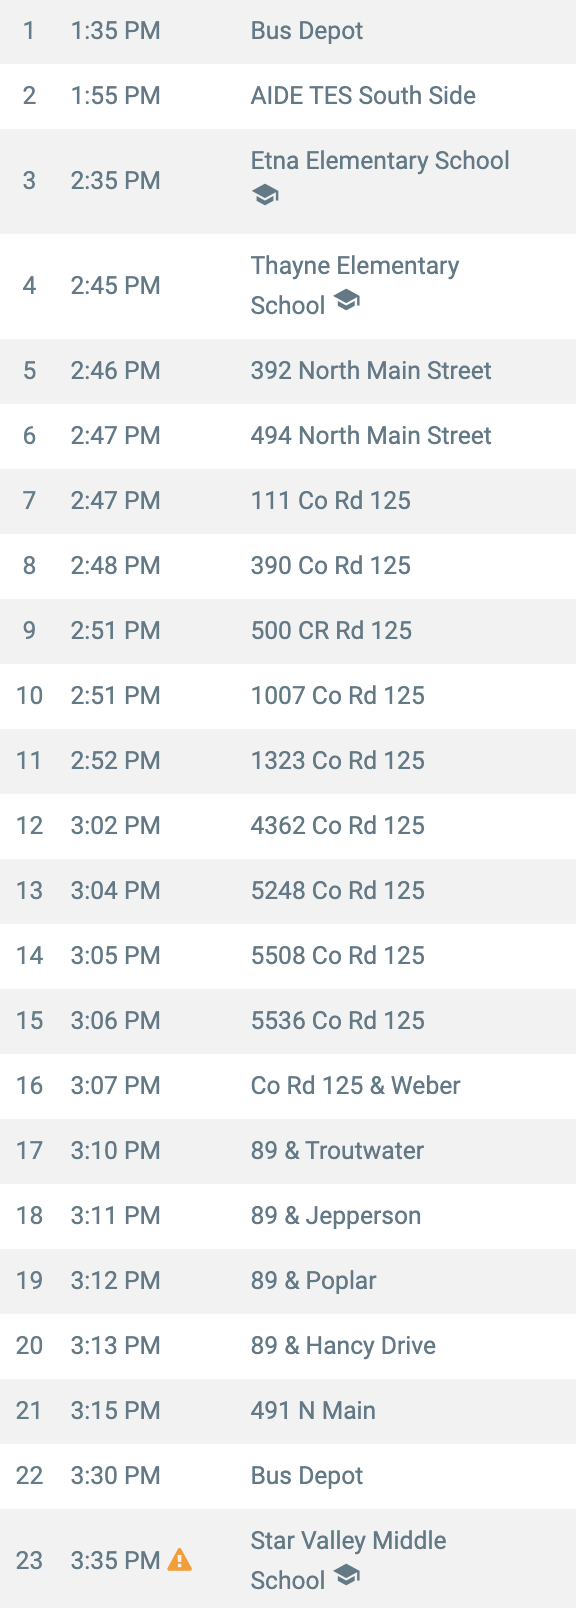The height and width of the screenshot is (1608, 576).
Task: Click the orange warning triangle at 3:35 PM
Action: [x=179, y=1559]
